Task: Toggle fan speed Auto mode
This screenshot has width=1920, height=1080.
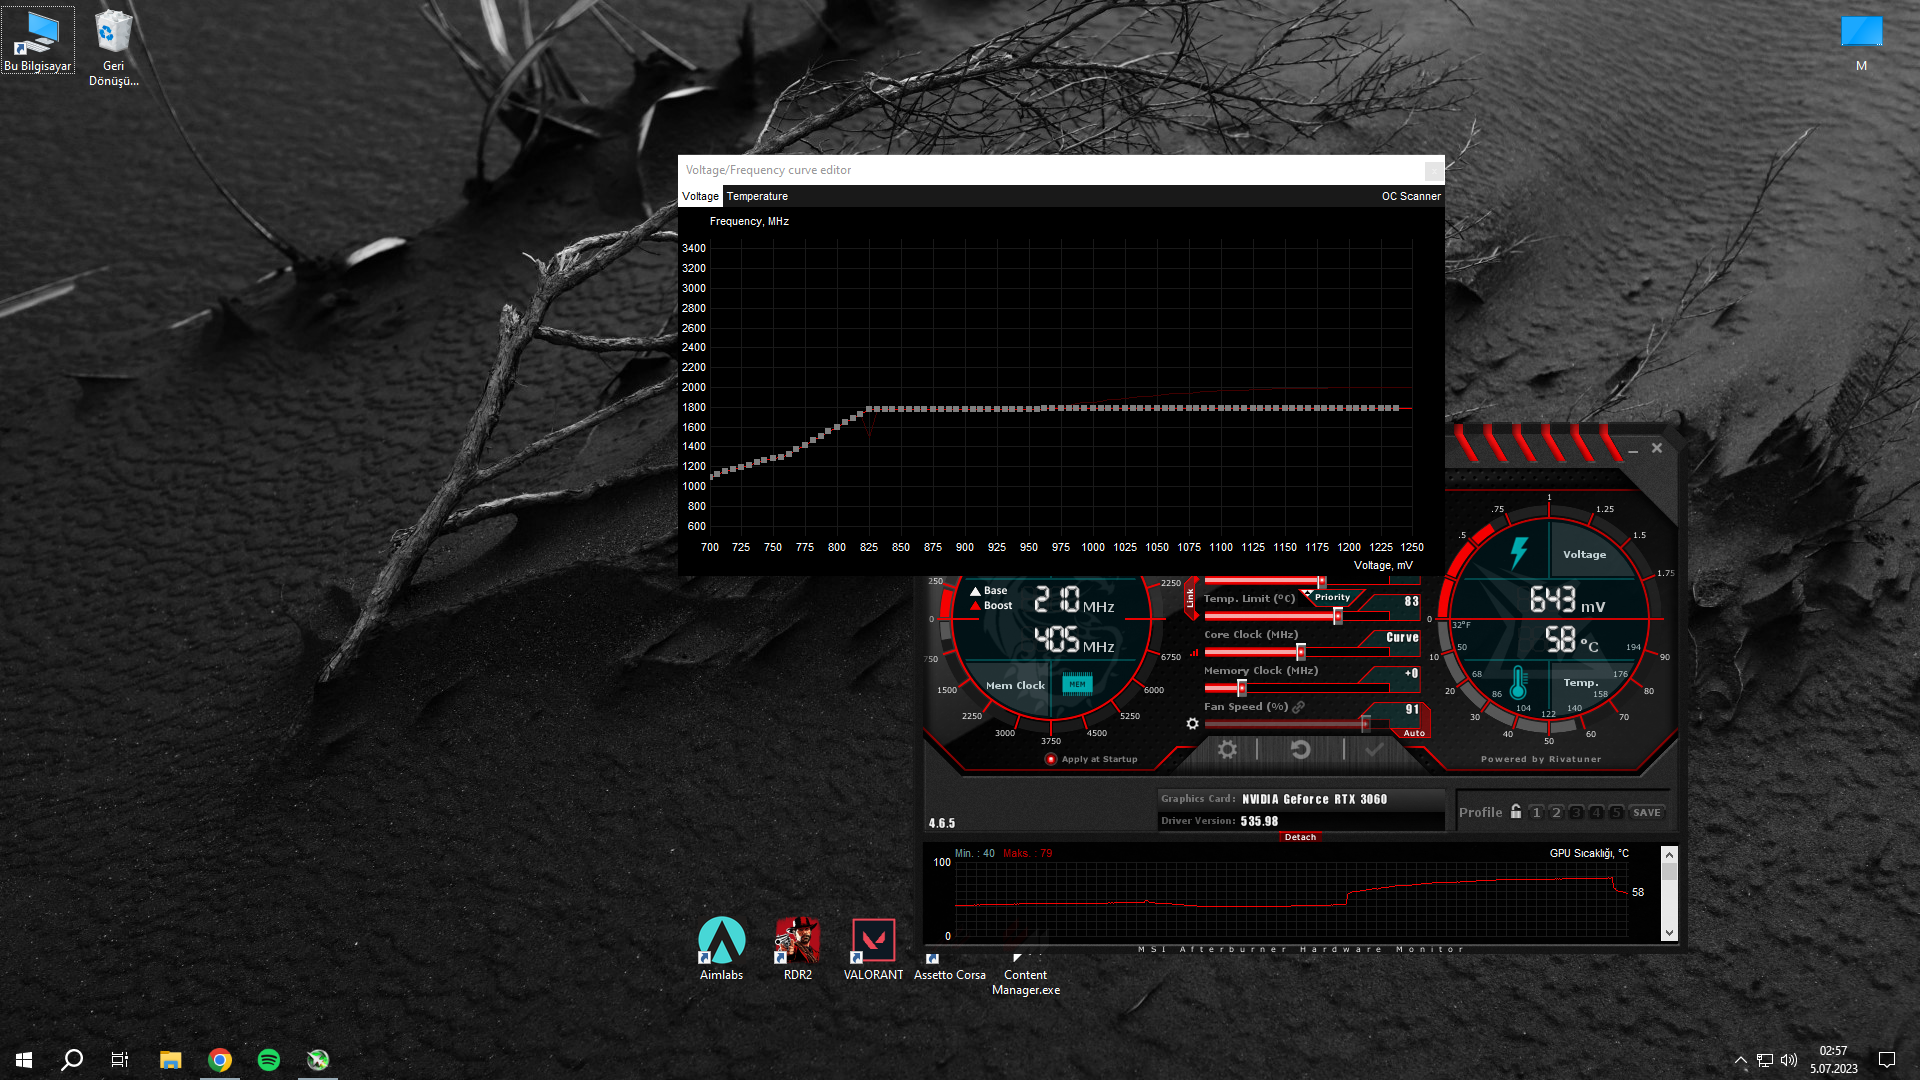Action: [1414, 733]
